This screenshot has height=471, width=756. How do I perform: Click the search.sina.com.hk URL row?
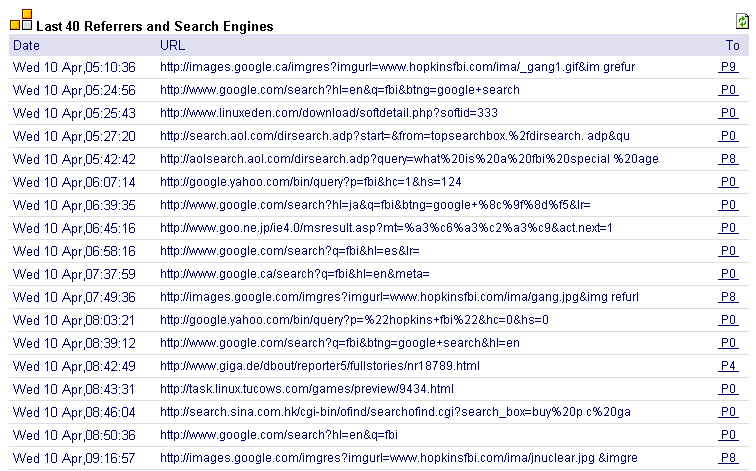(395, 412)
